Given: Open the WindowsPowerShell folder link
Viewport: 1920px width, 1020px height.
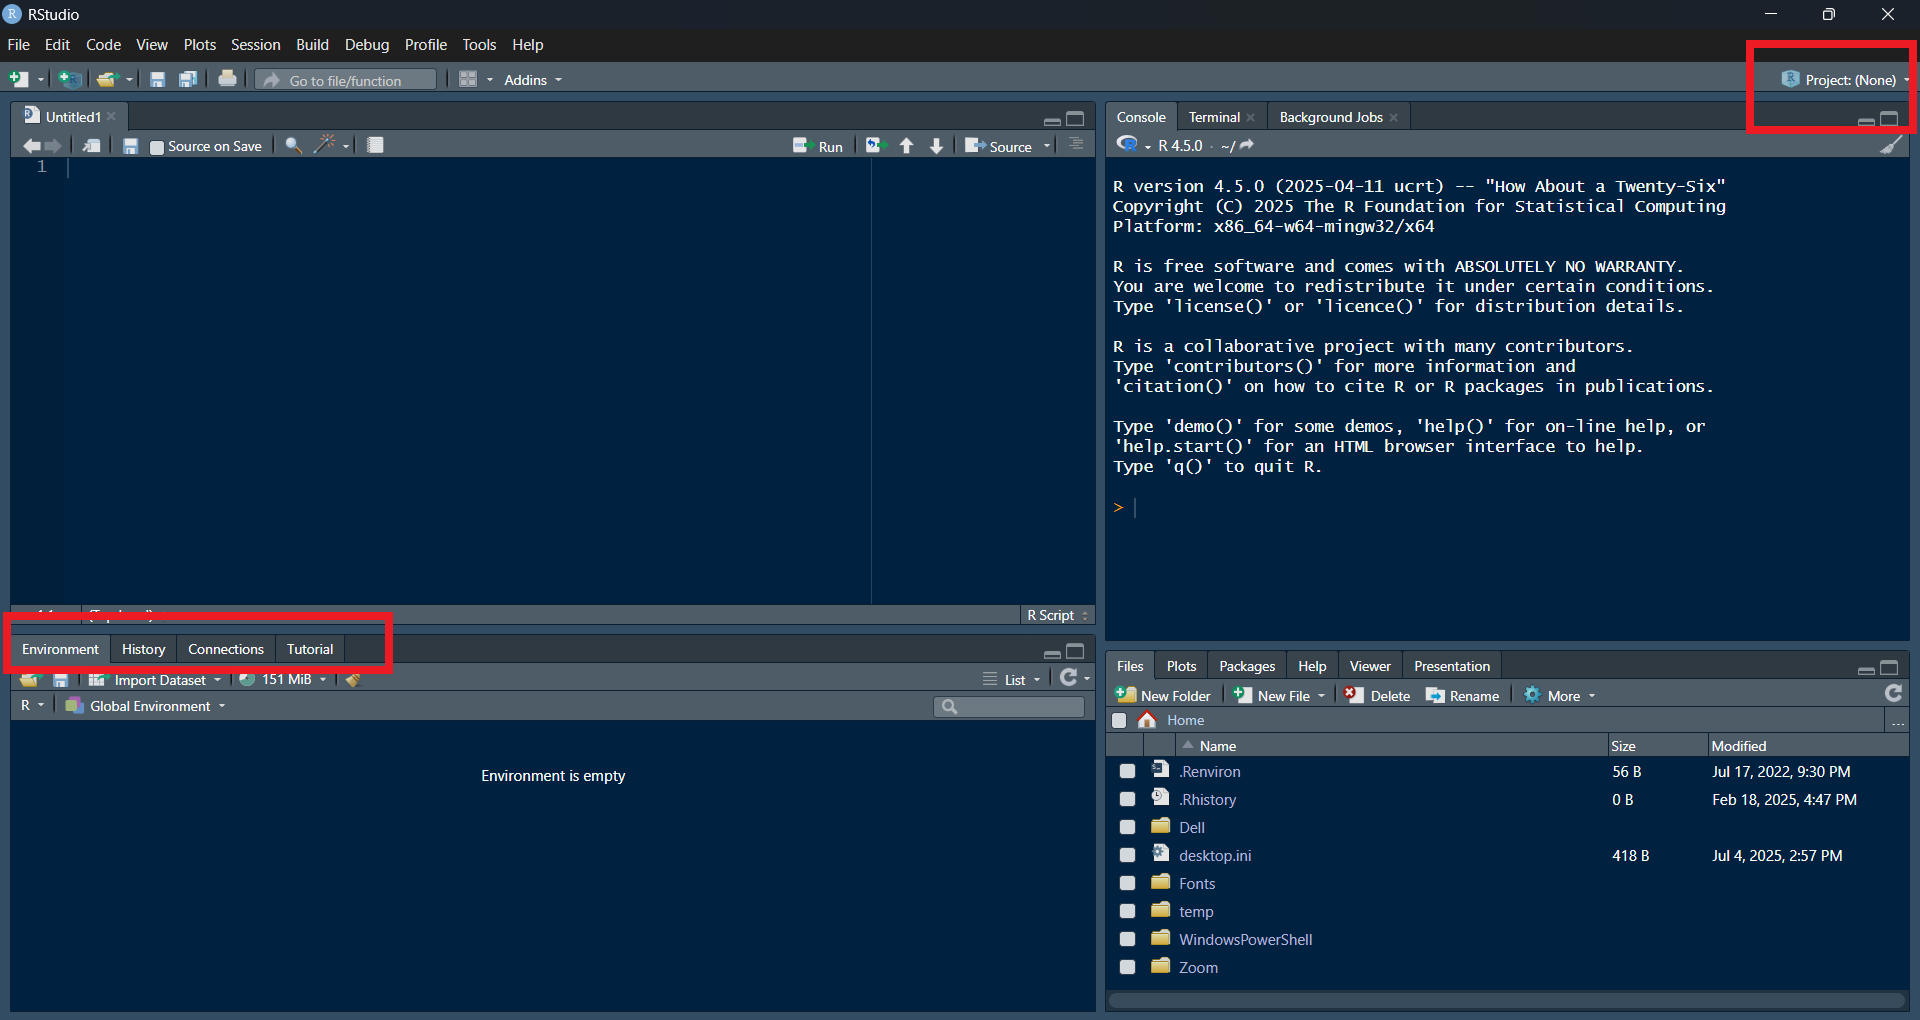Looking at the screenshot, I should coord(1245,939).
